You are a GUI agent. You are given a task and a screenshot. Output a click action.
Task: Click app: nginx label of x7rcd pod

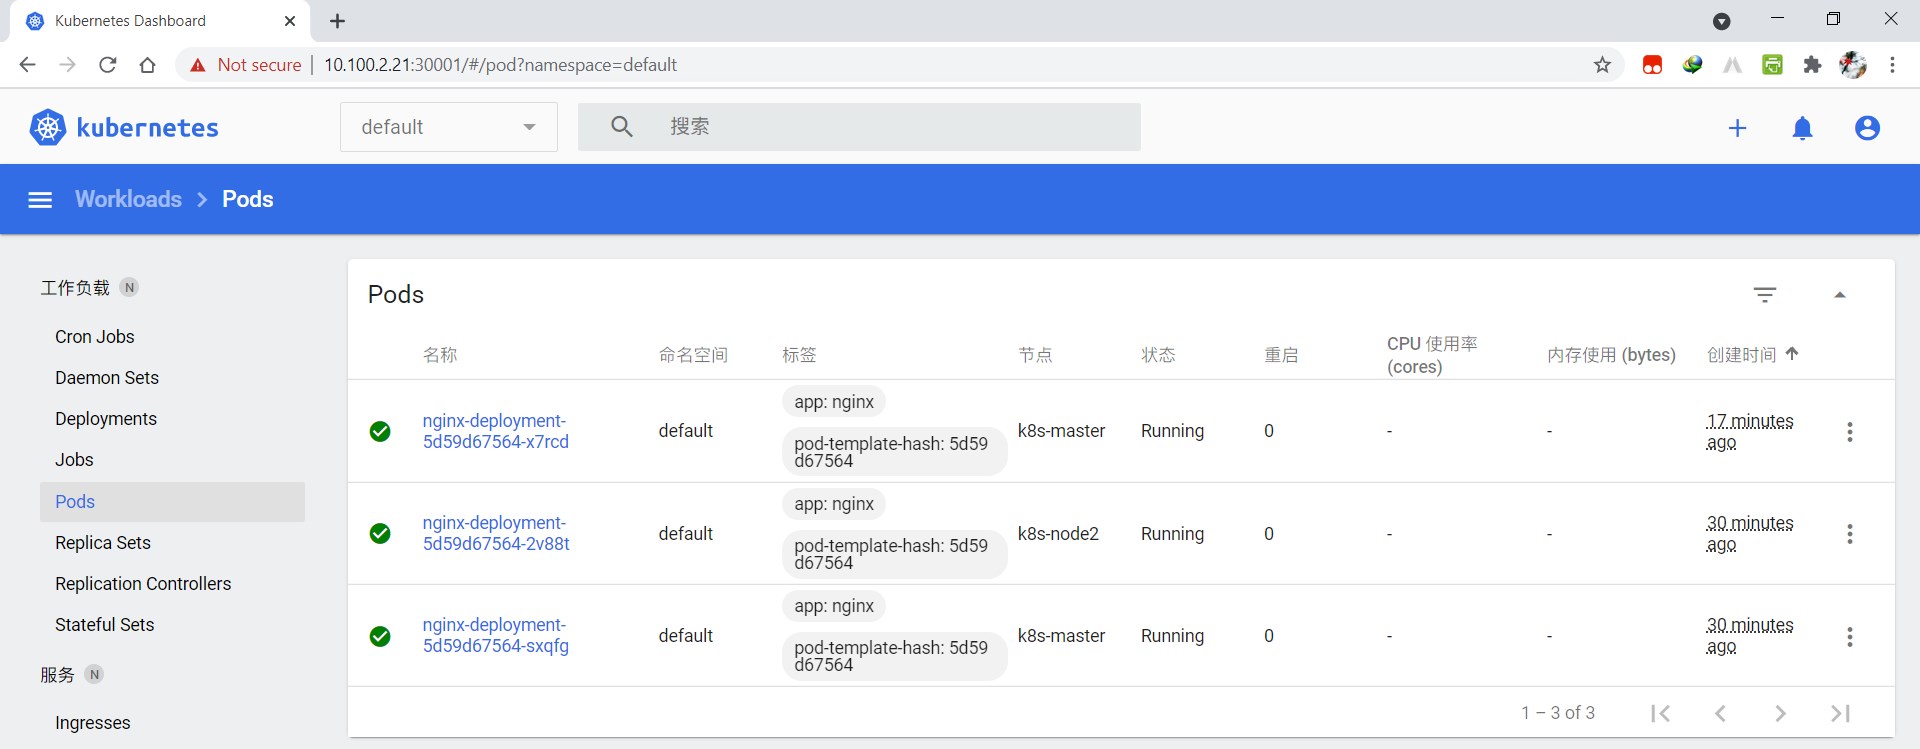834,402
